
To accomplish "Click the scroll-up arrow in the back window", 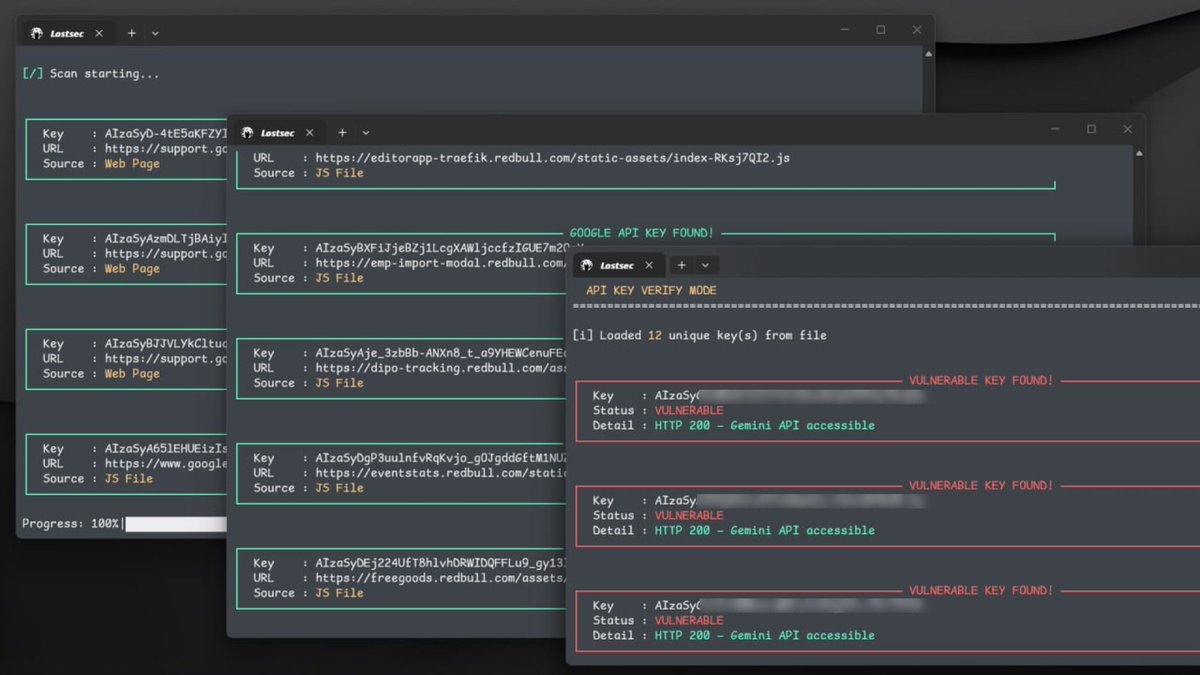I will pos(929,54).
